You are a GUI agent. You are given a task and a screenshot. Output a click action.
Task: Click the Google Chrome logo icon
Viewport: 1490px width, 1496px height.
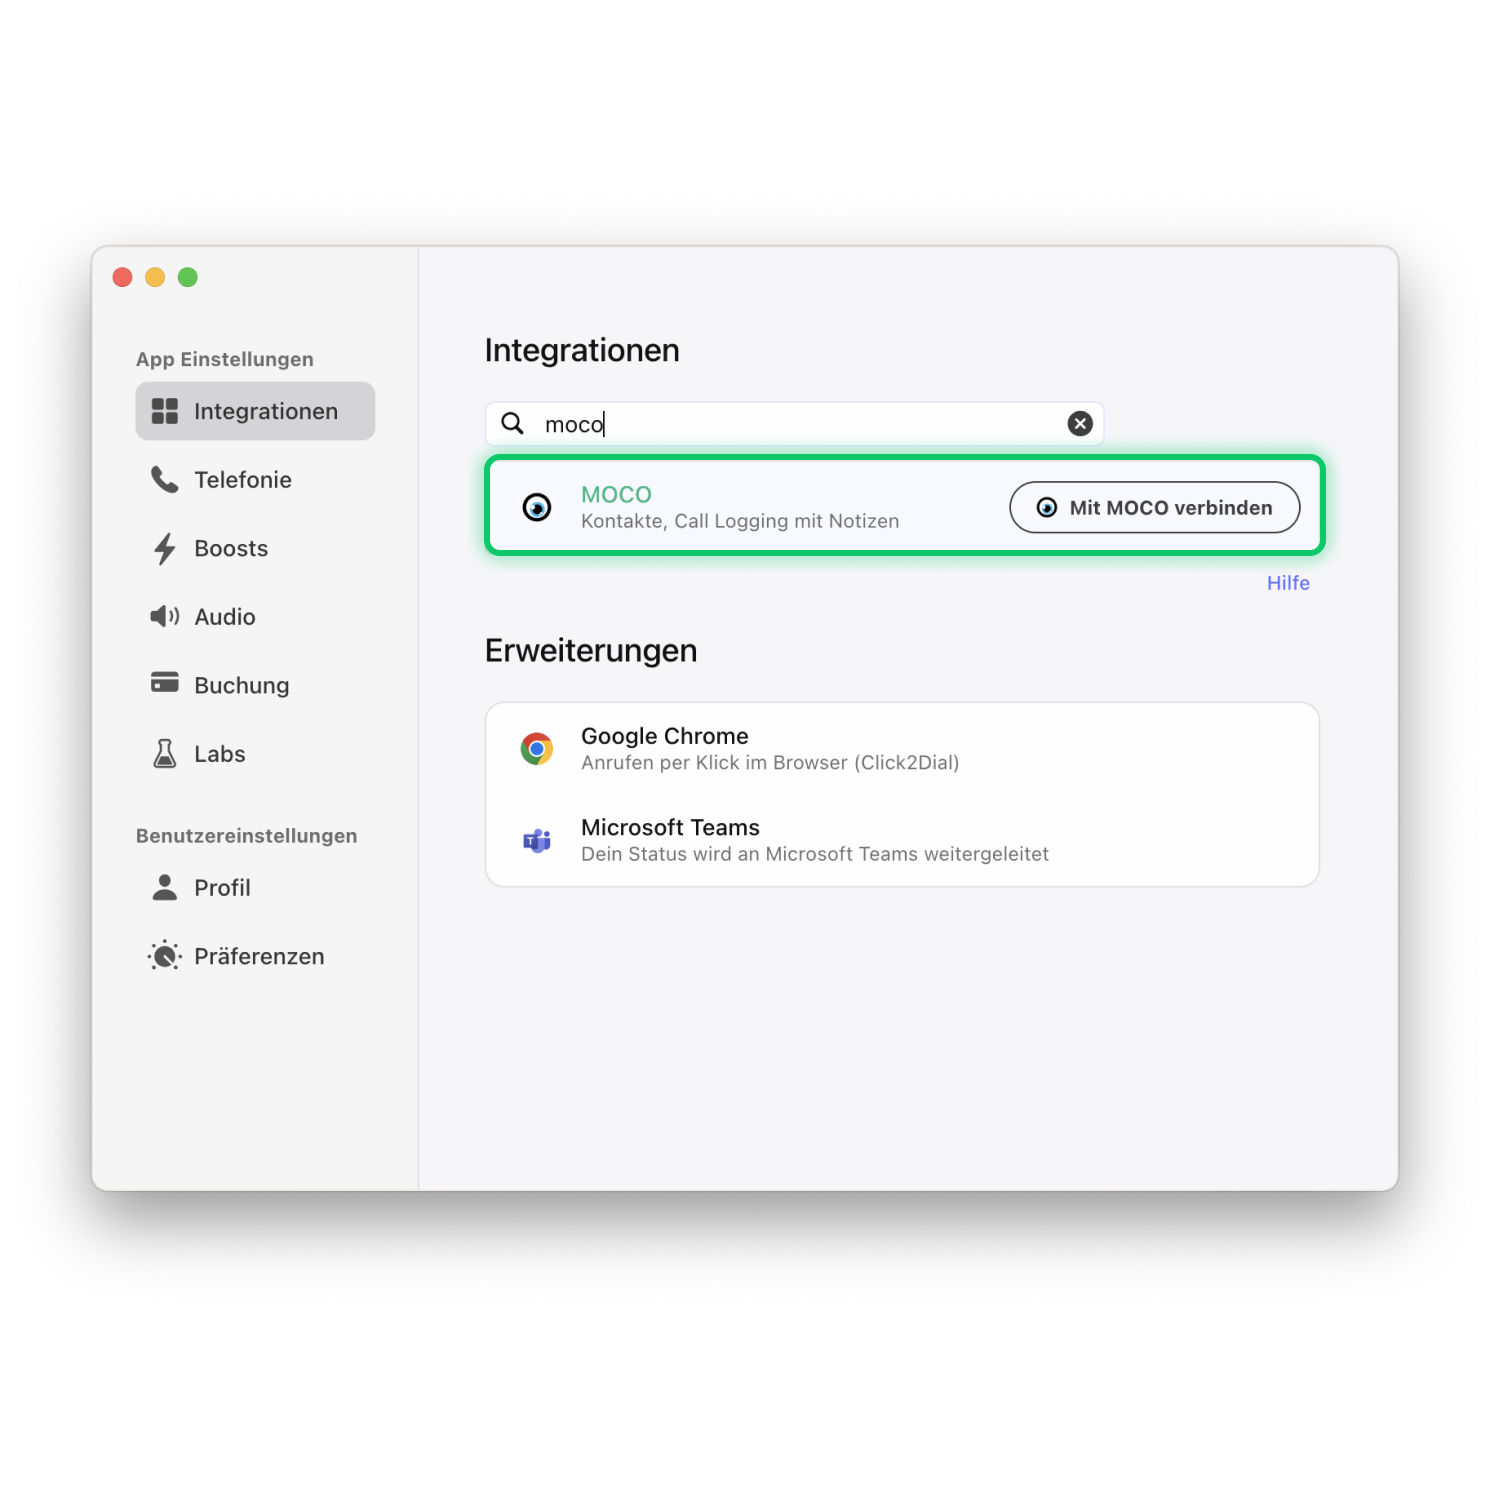pyautogui.click(x=537, y=749)
